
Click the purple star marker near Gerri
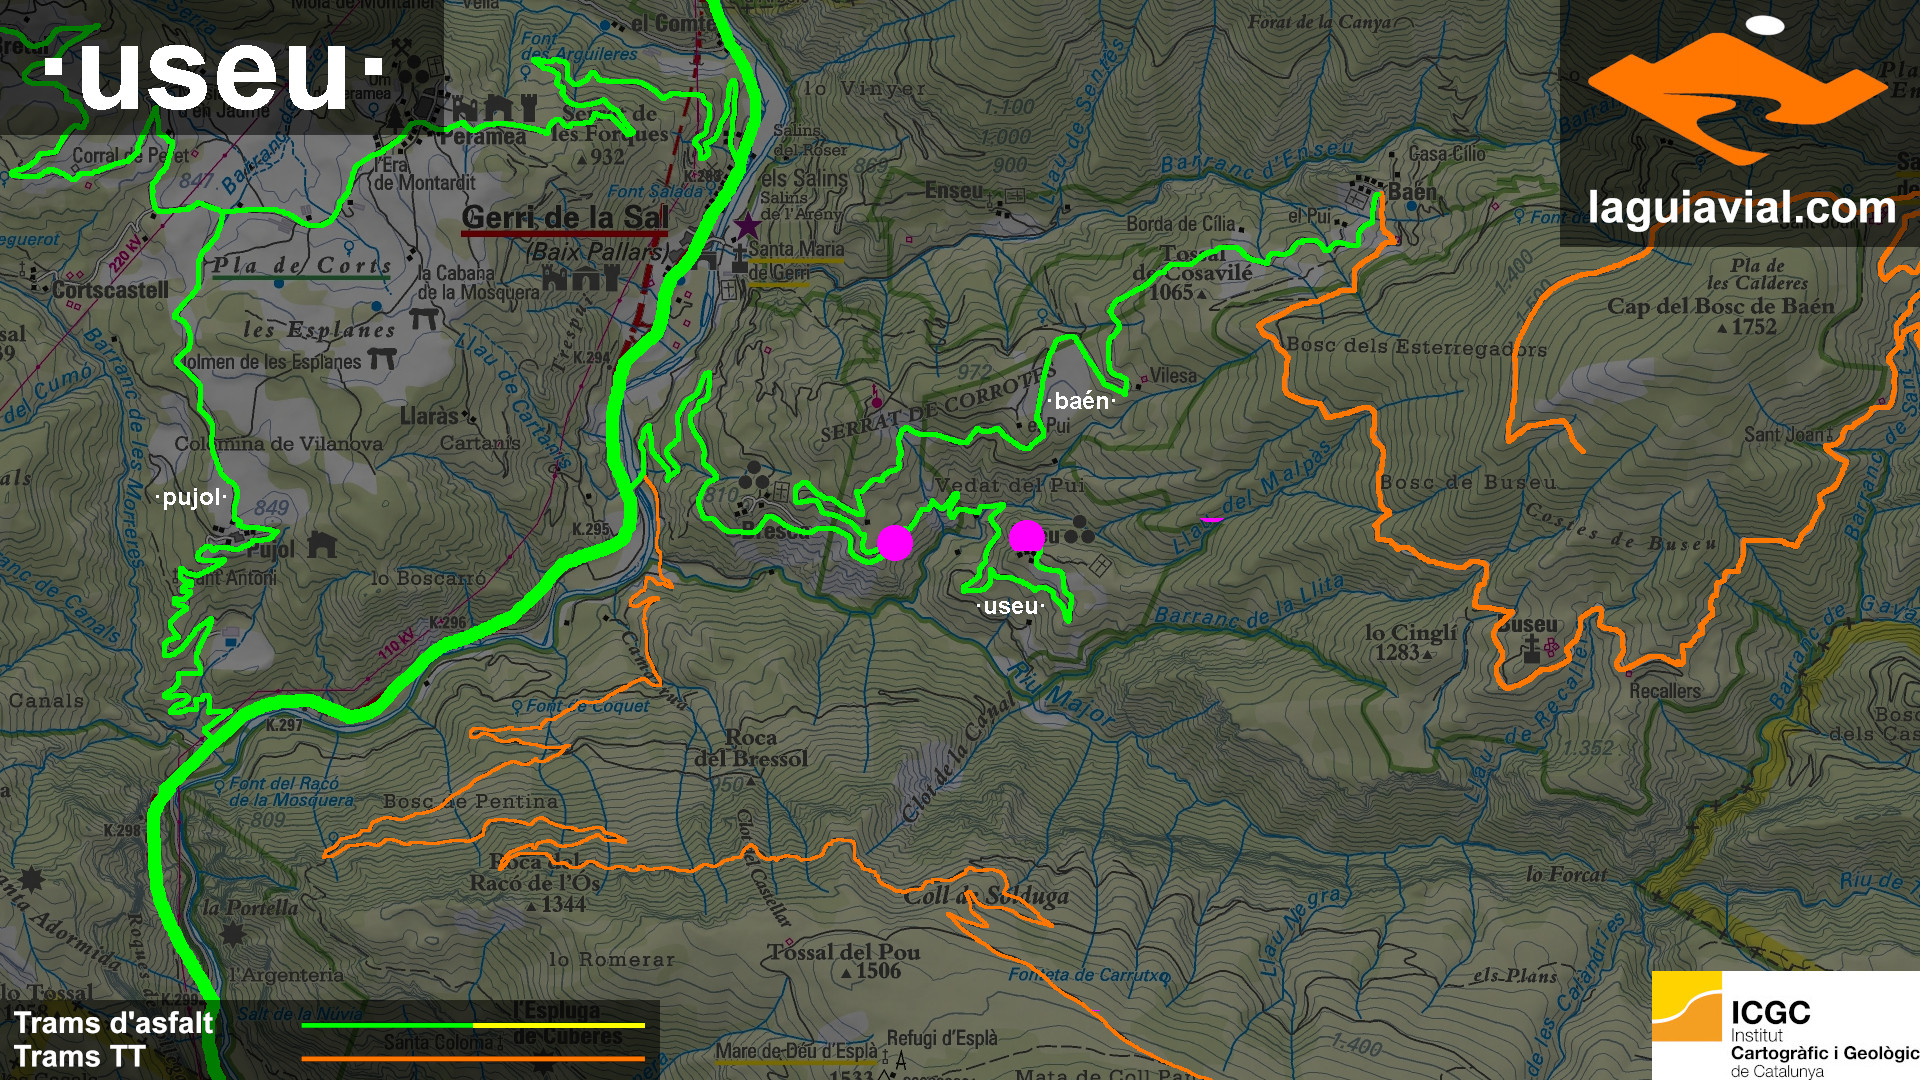pos(747,225)
